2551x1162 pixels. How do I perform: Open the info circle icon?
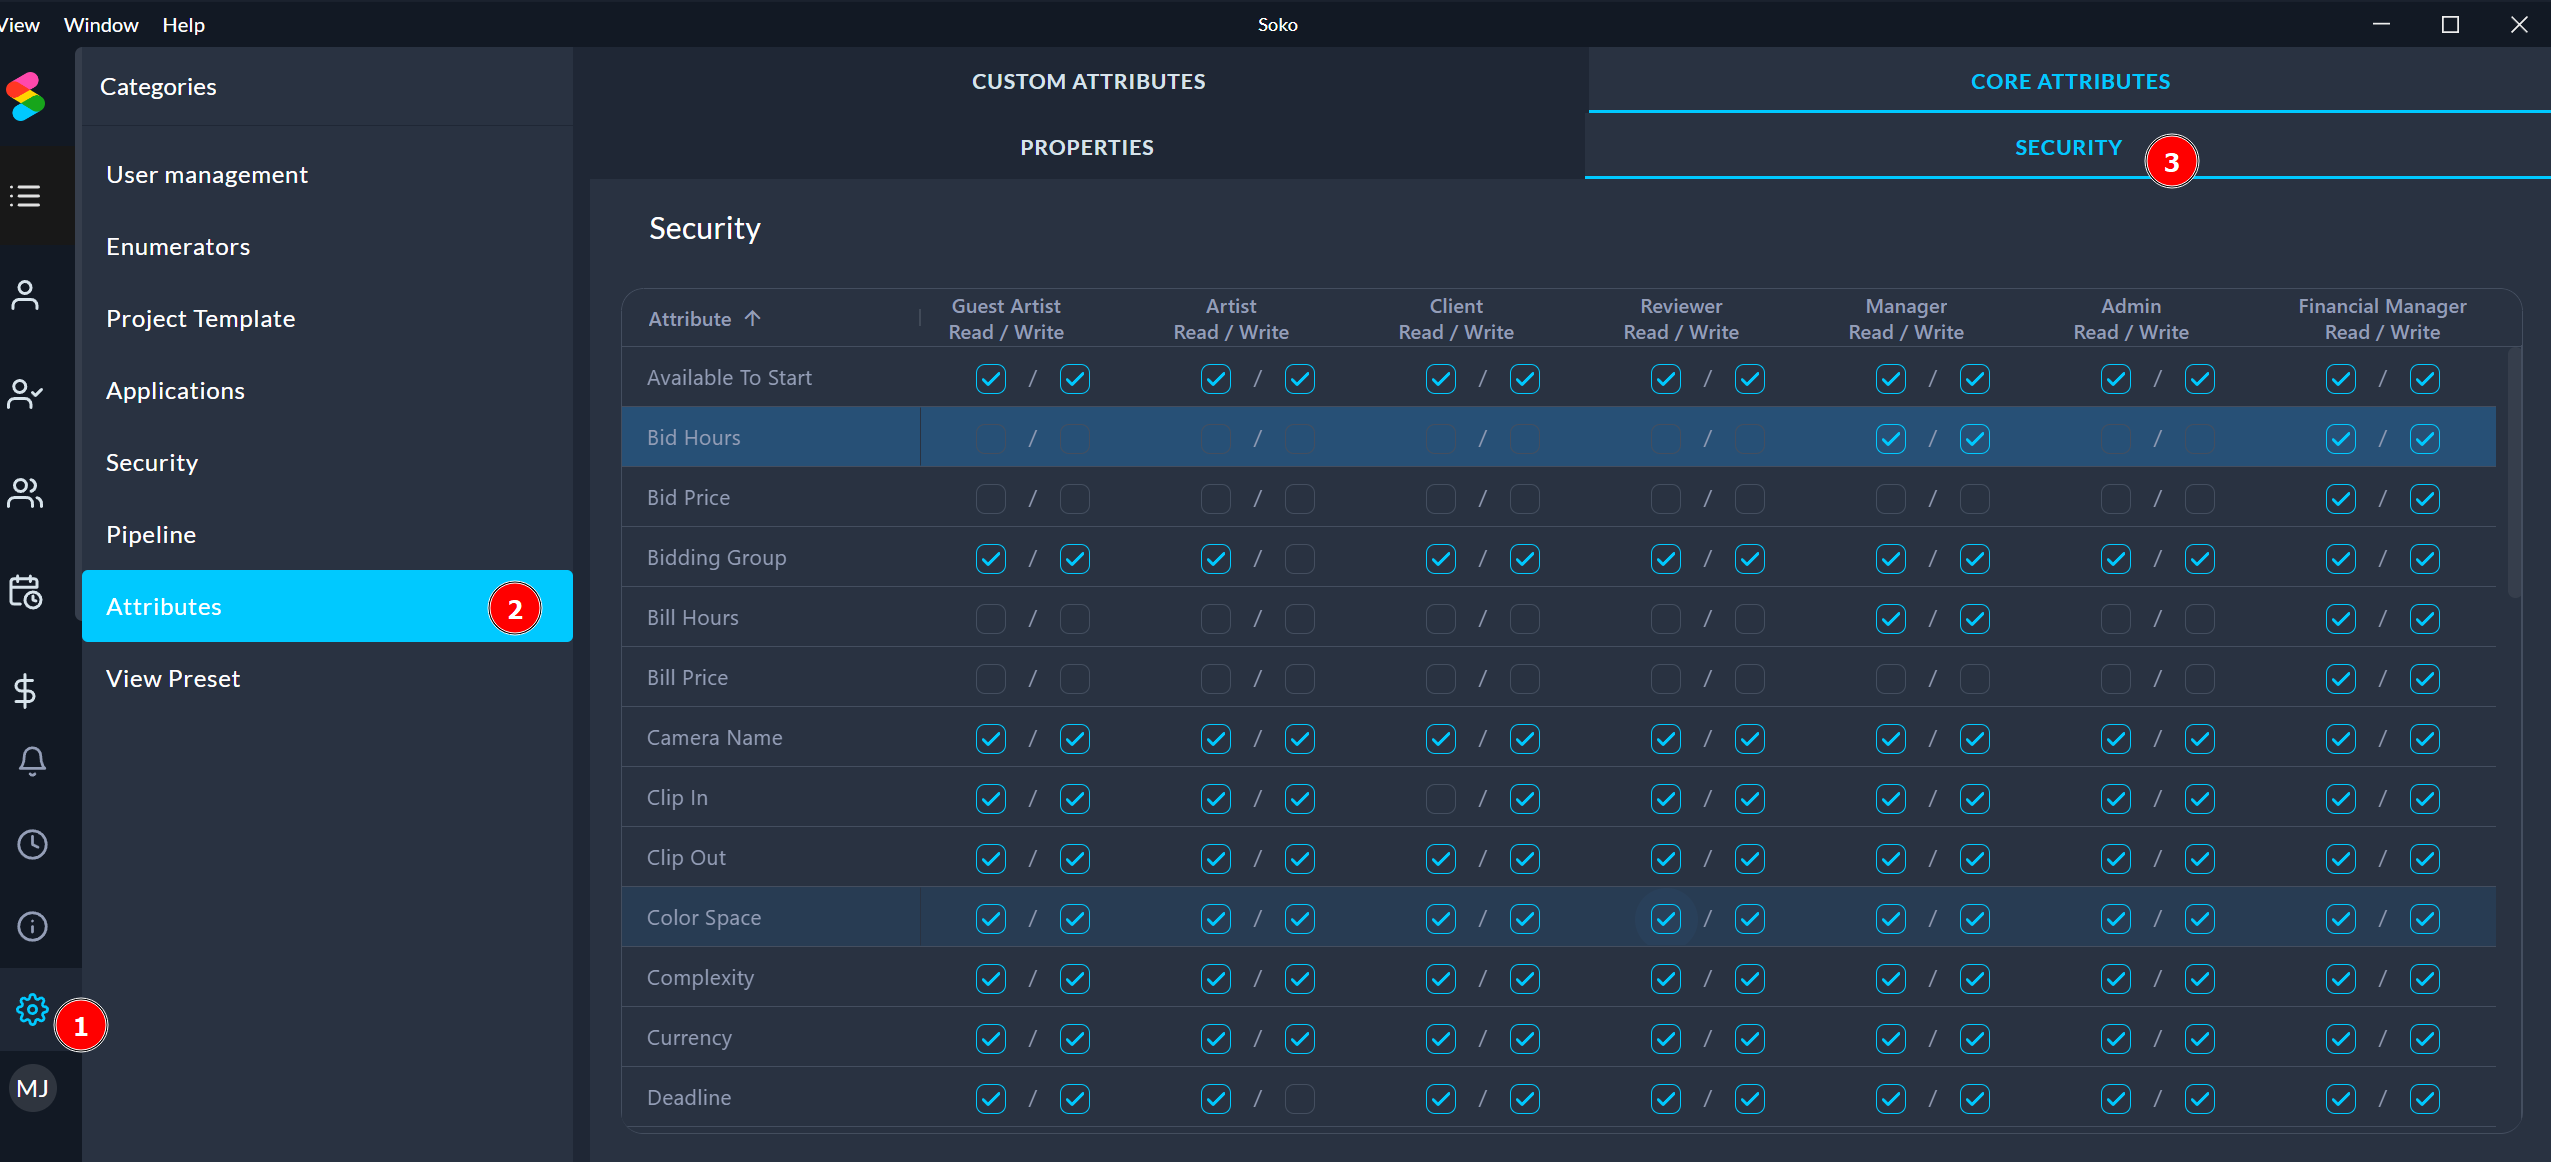[x=32, y=927]
